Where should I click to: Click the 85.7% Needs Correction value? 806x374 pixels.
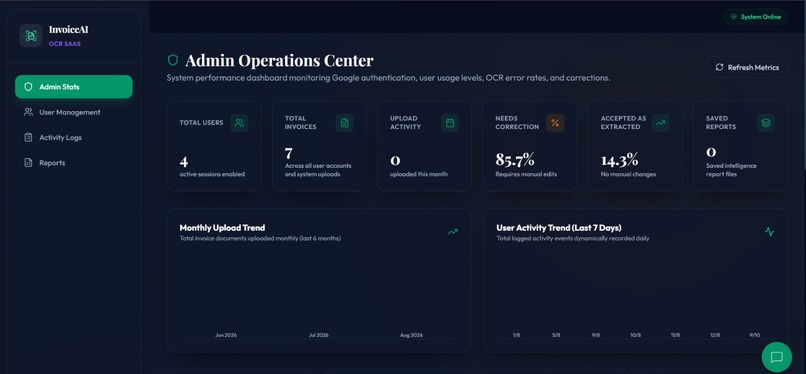(515, 160)
